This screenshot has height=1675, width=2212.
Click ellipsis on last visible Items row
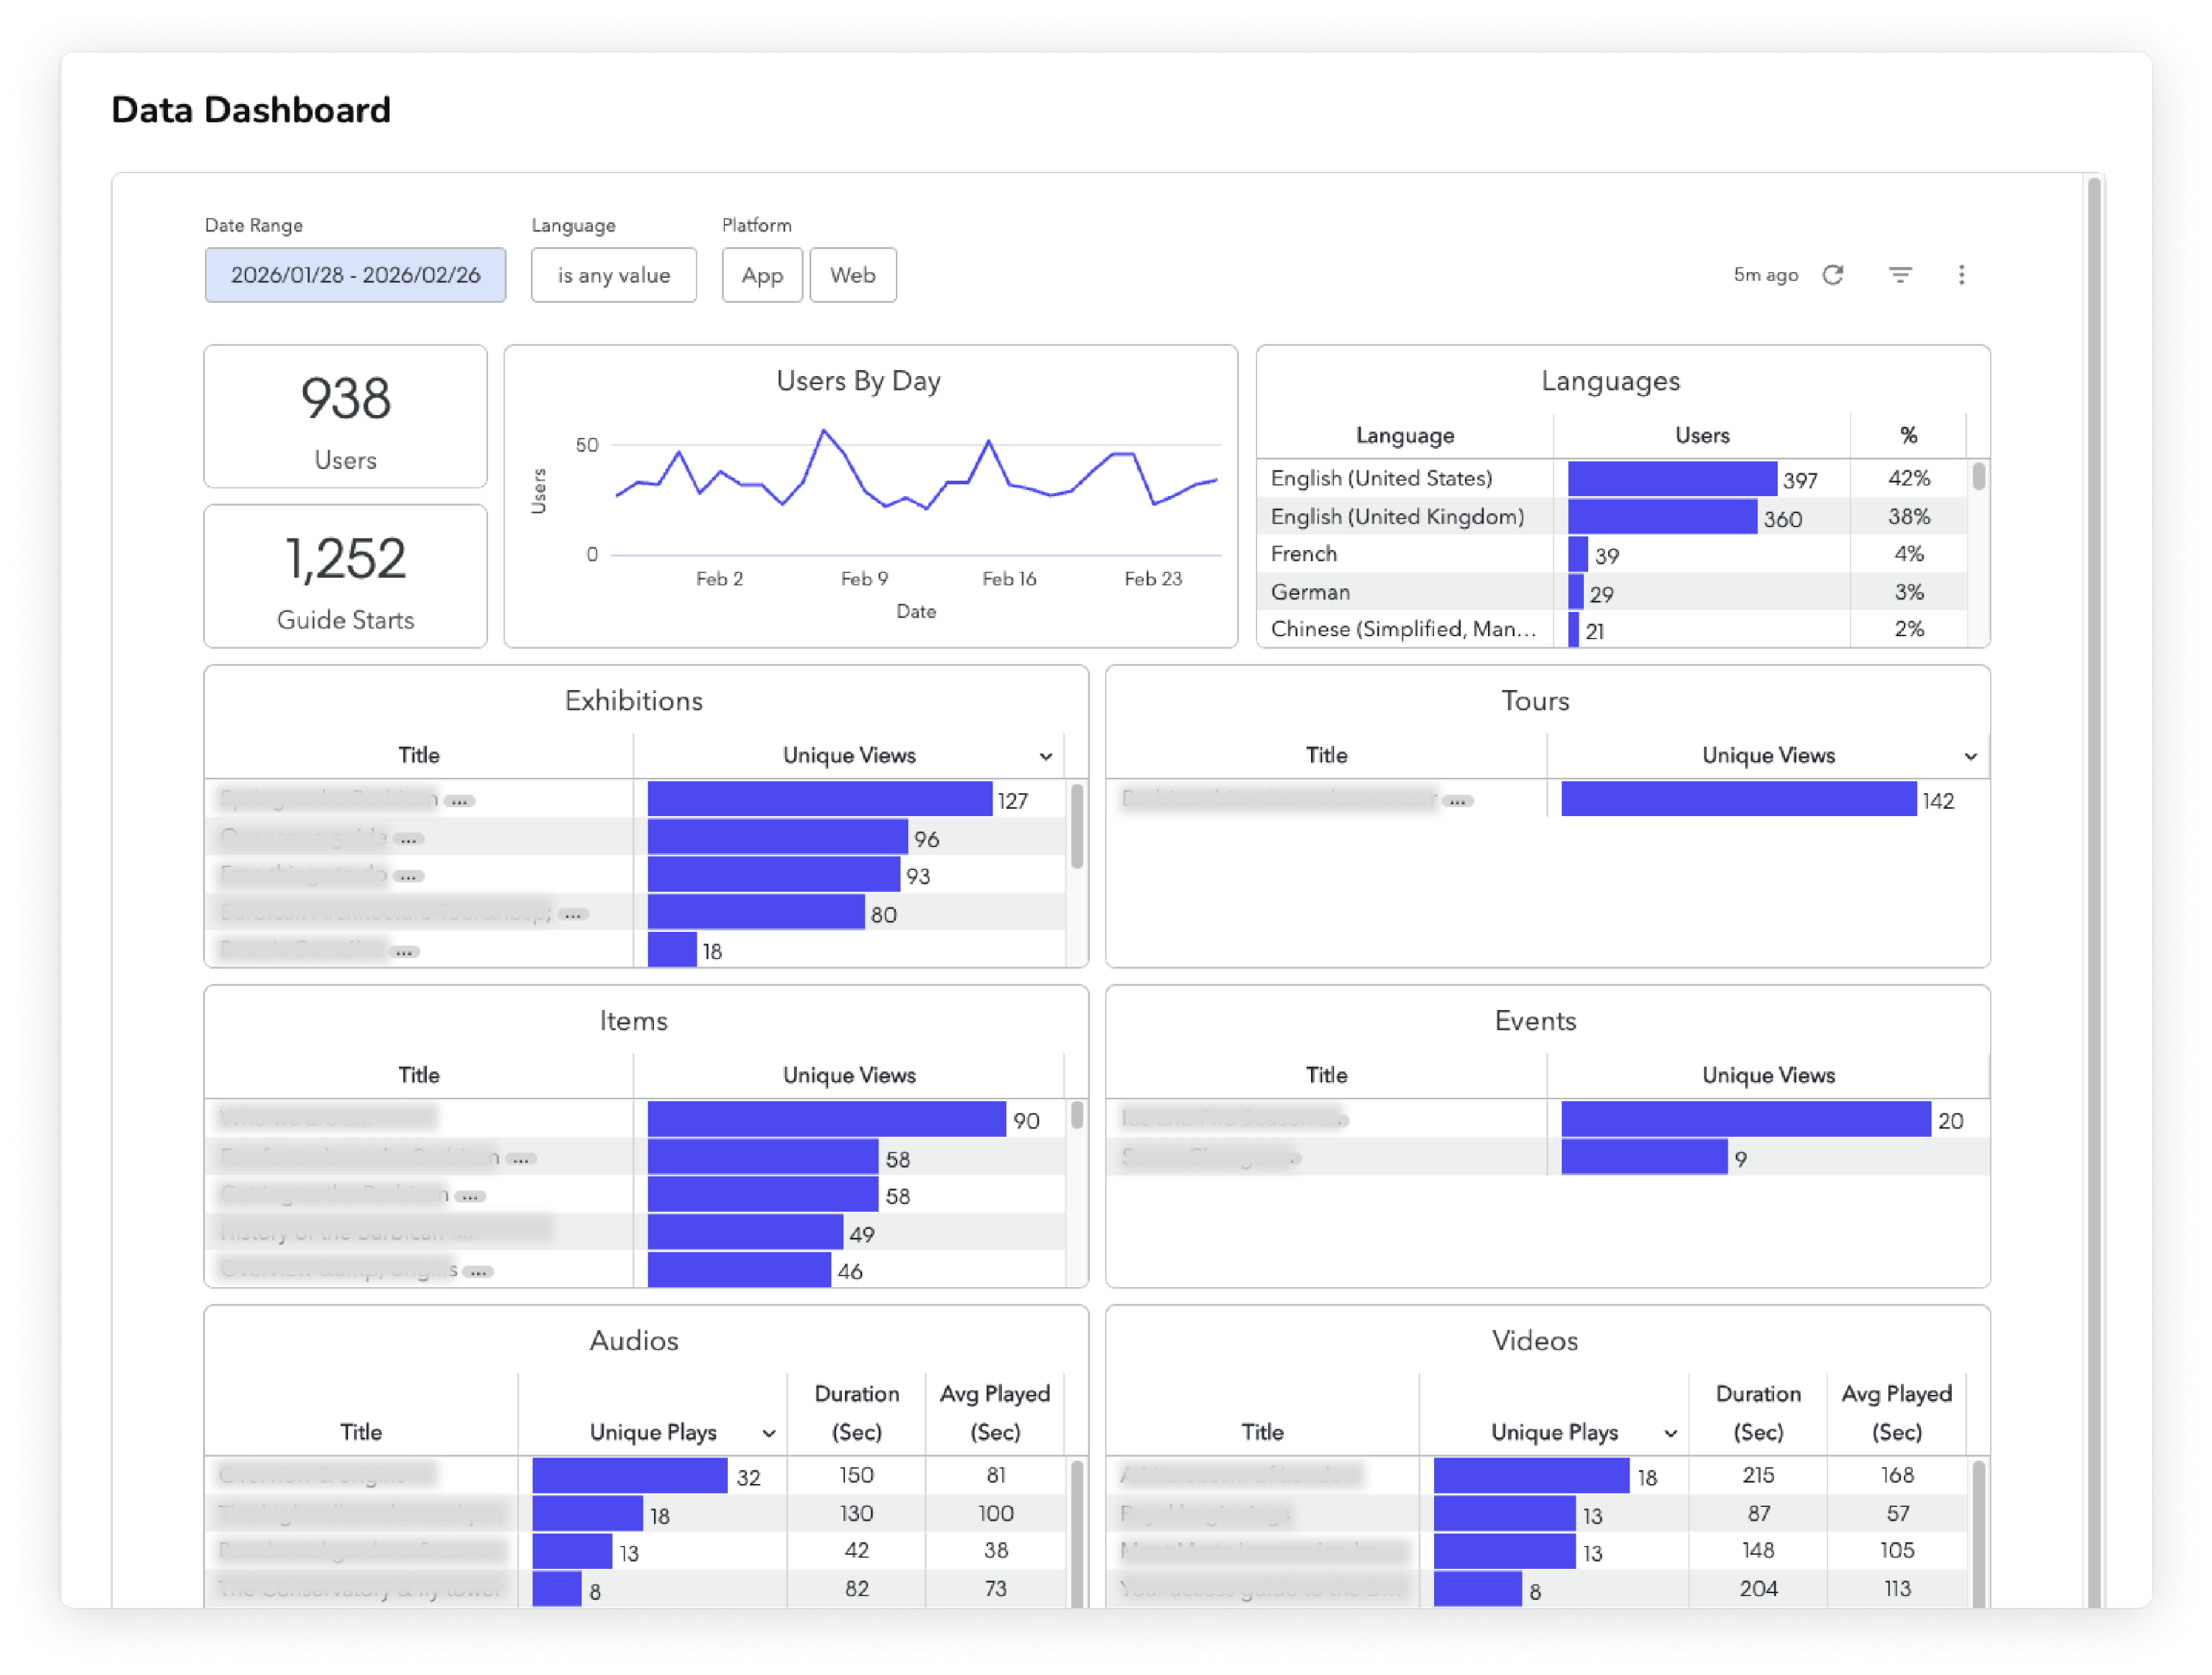[479, 1272]
